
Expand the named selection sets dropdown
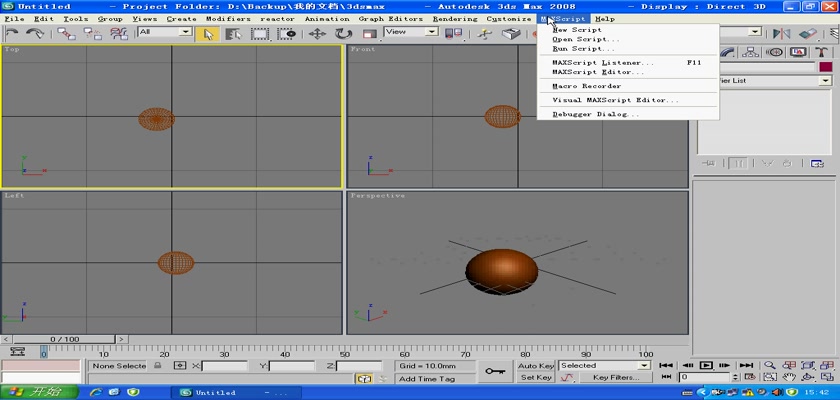coord(755,32)
